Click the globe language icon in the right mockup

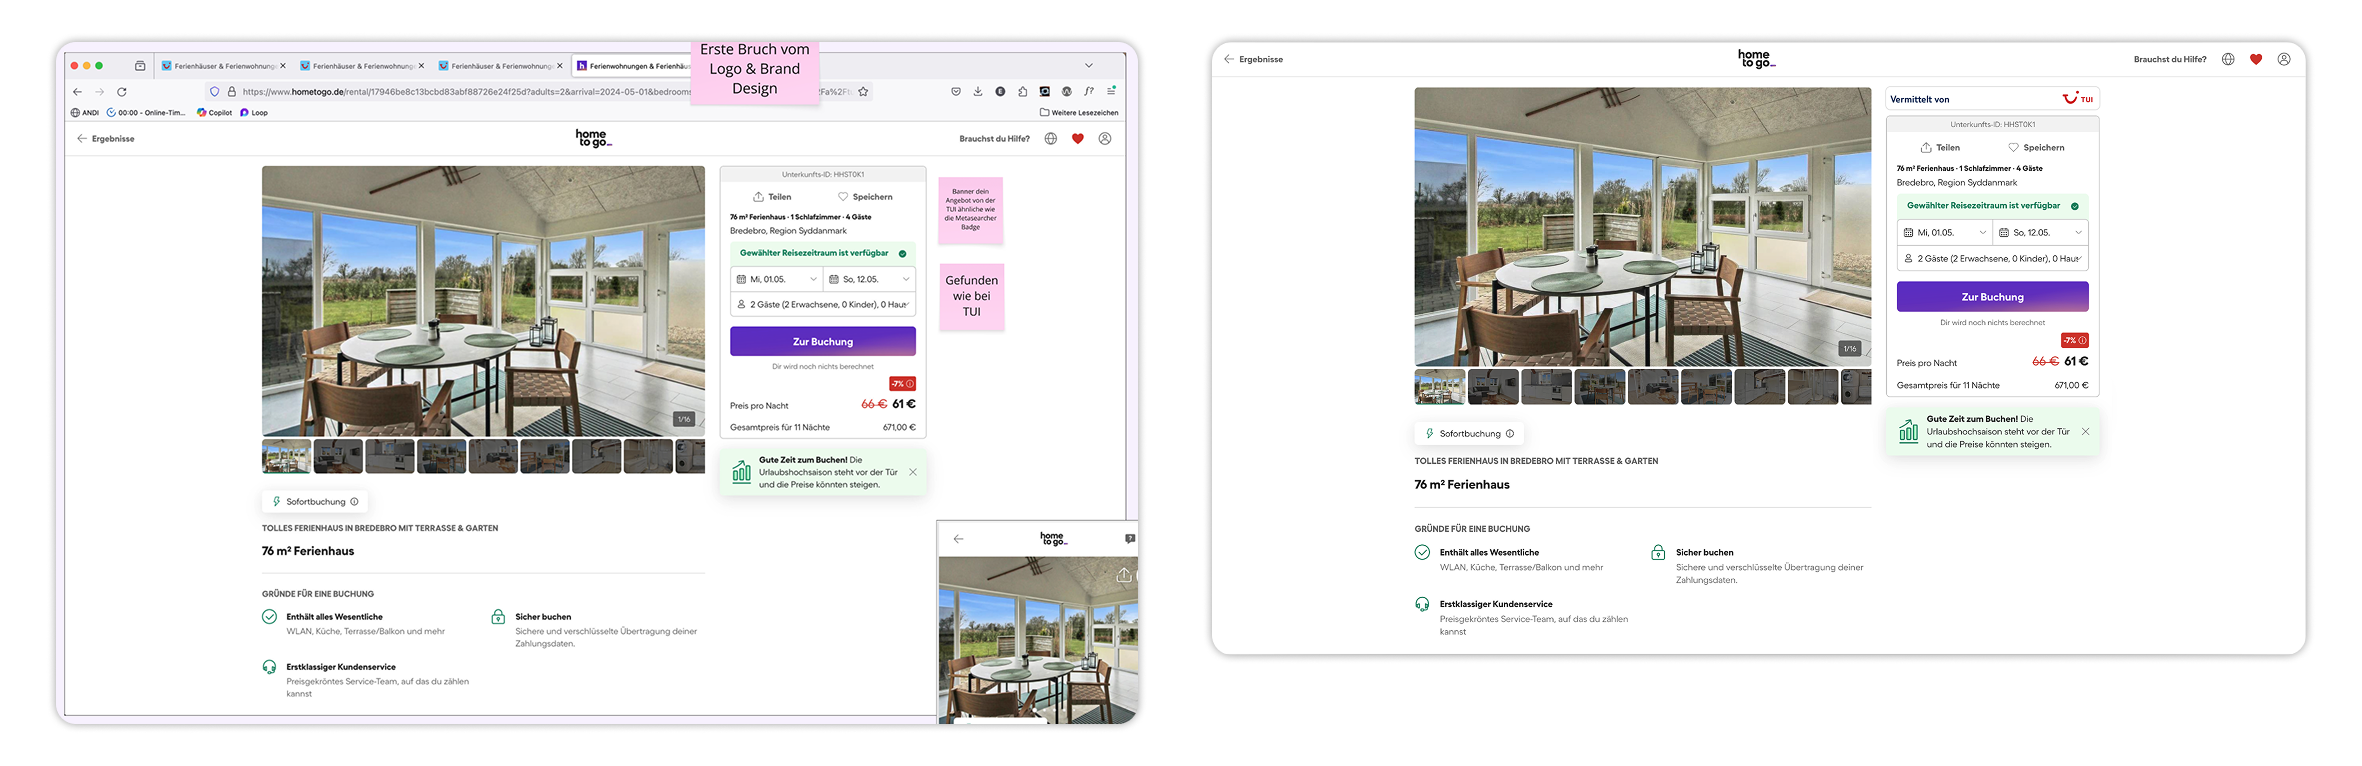click(x=2228, y=59)
